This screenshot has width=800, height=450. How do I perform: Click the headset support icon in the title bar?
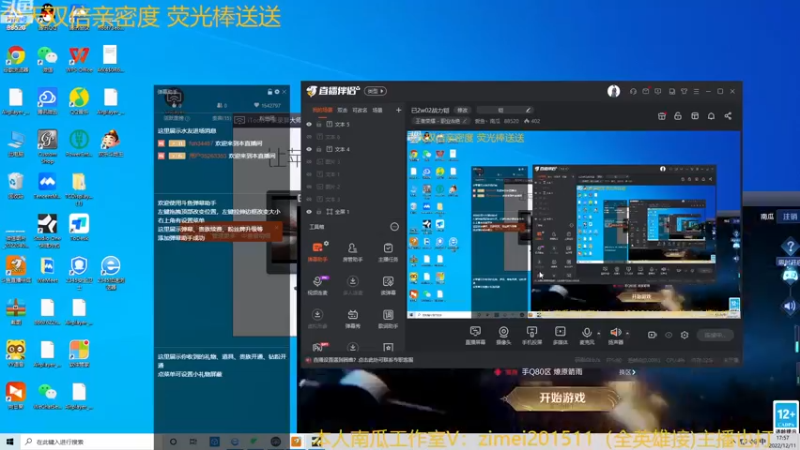click(x=633, y=91)
